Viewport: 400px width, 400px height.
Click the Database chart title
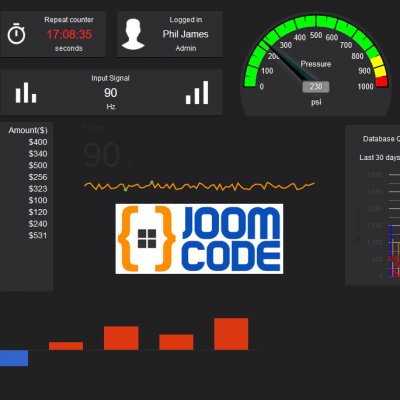tap(381, 139)
